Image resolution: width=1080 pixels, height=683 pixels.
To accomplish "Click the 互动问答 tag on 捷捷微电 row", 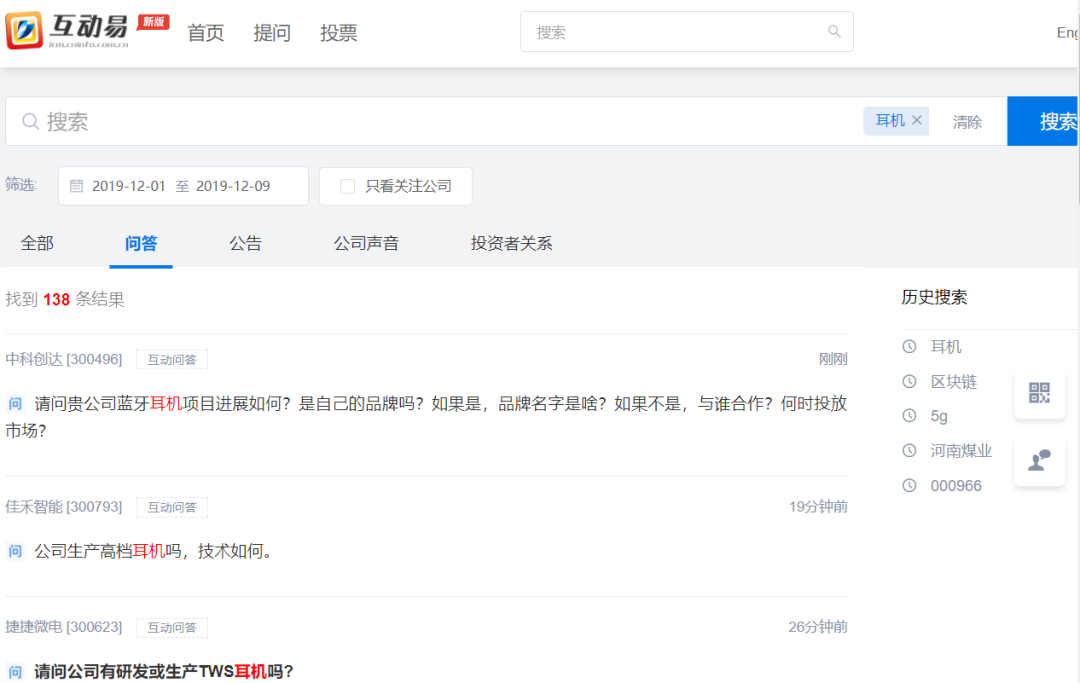I will pos(172,627).
